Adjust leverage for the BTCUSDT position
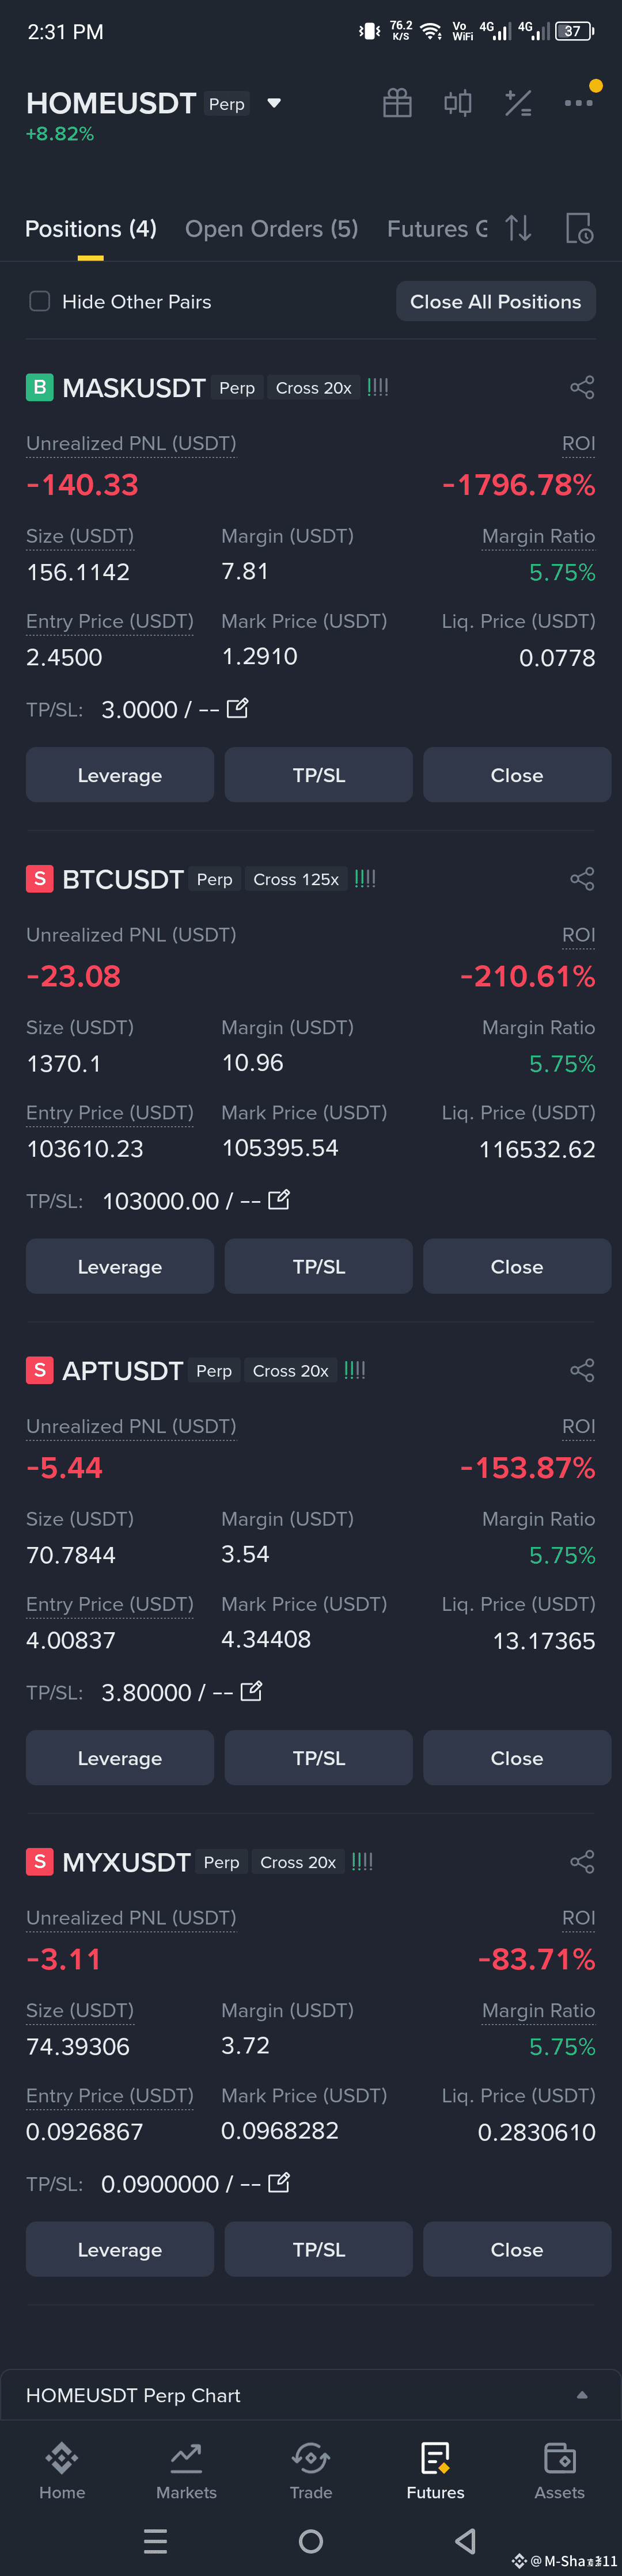This screenshot has width=622, height=2576. pos(120,1266)
